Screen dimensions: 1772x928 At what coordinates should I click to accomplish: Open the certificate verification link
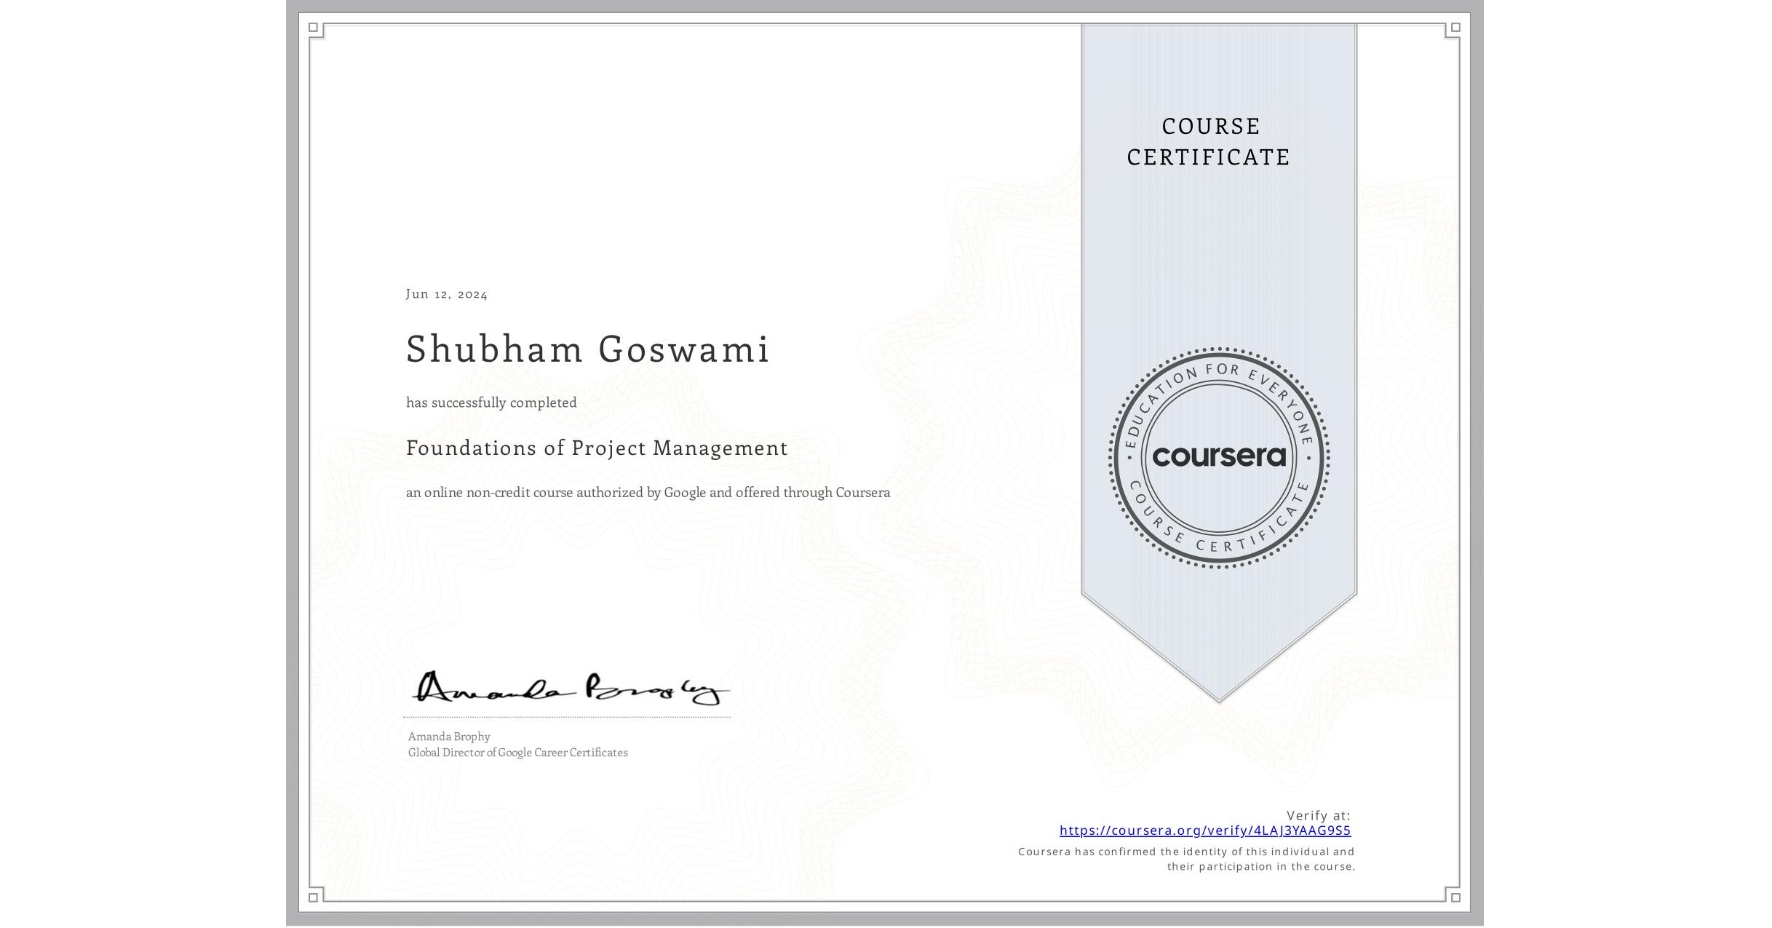coord(1204,830)
